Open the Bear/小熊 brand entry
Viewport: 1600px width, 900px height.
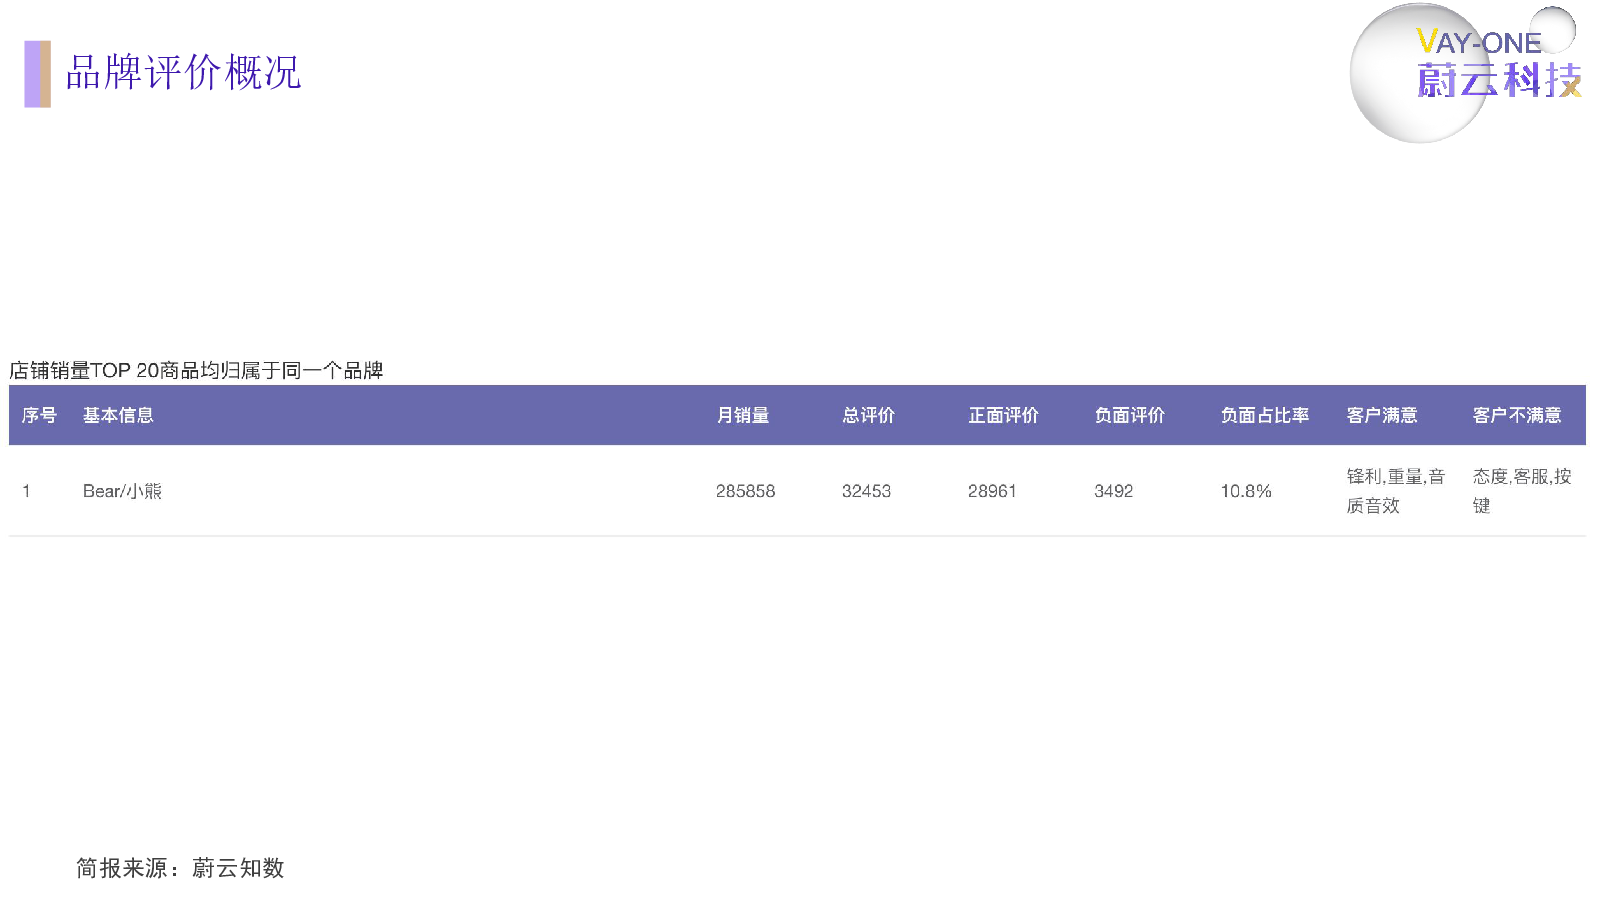[122, 491]
